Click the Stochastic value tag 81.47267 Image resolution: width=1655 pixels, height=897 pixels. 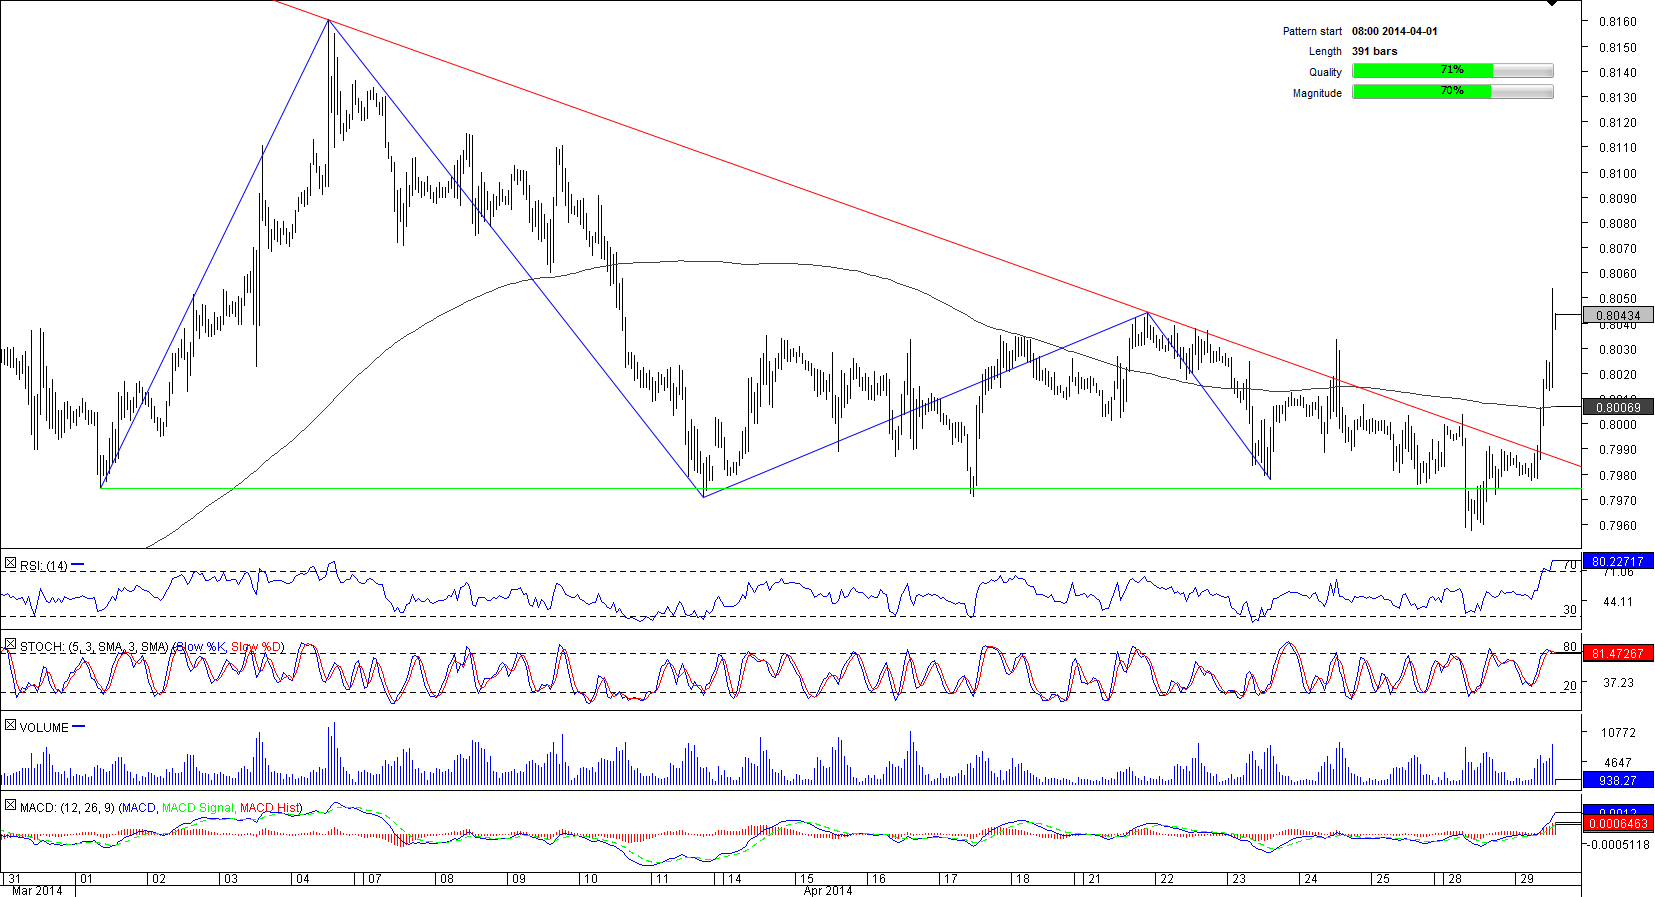tap(1618, 653)
